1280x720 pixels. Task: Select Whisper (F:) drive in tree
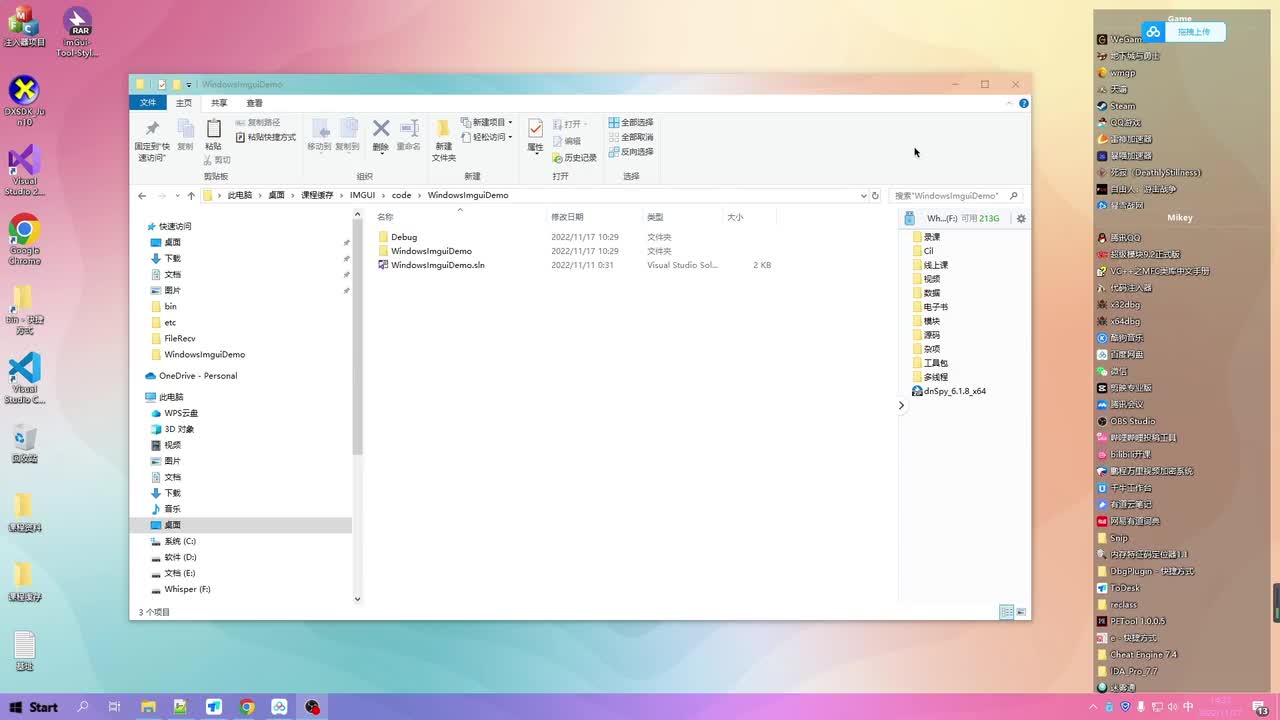(187, 589)
